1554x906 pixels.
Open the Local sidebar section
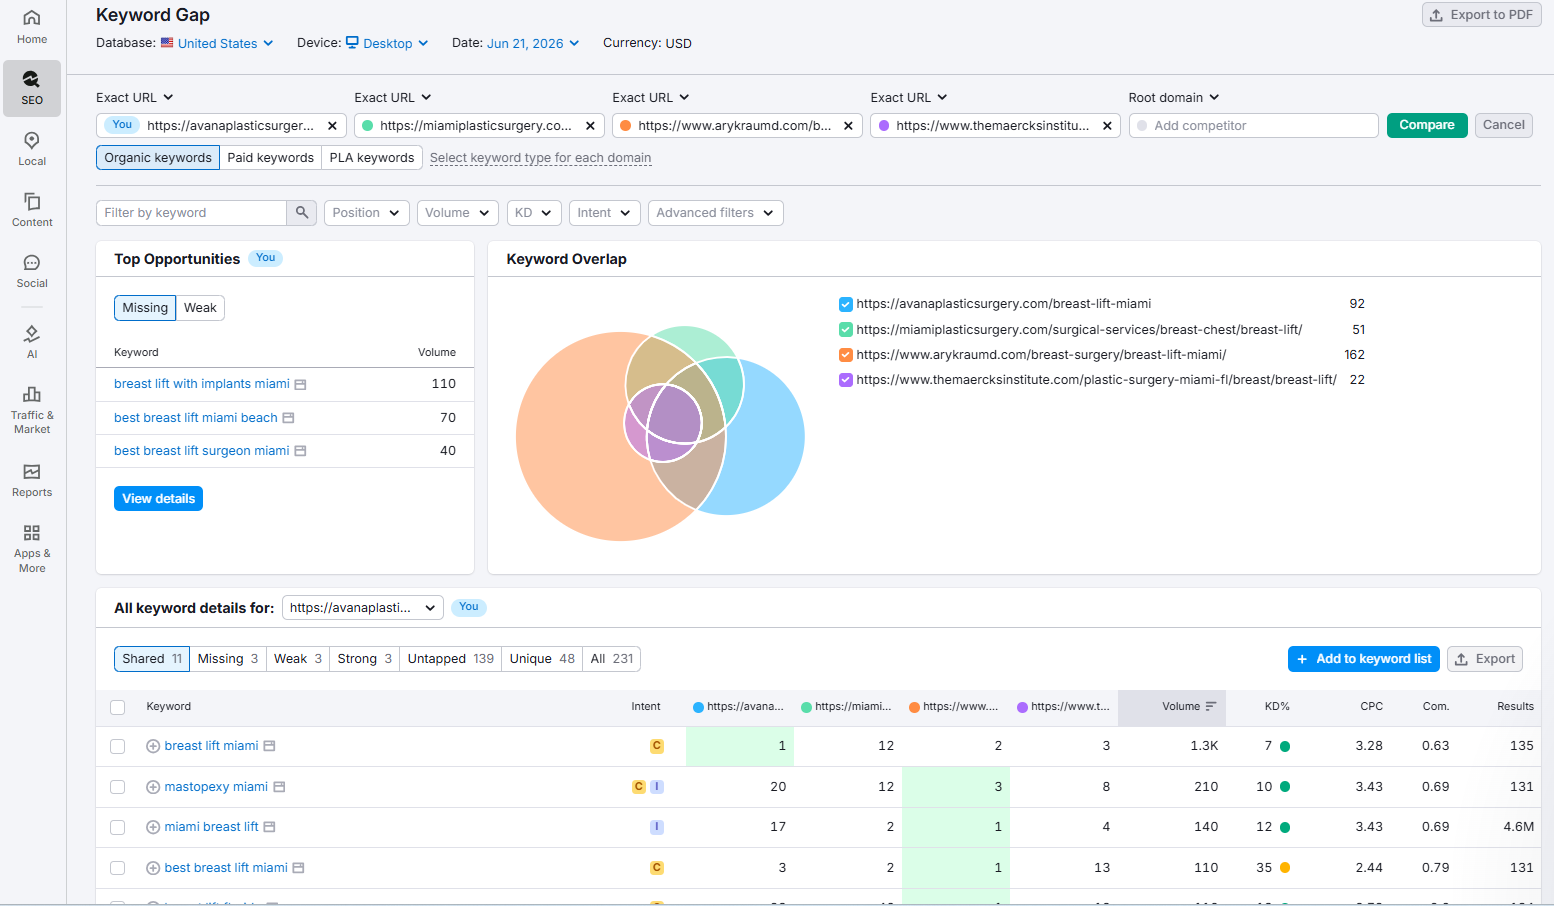pos(32,149)
